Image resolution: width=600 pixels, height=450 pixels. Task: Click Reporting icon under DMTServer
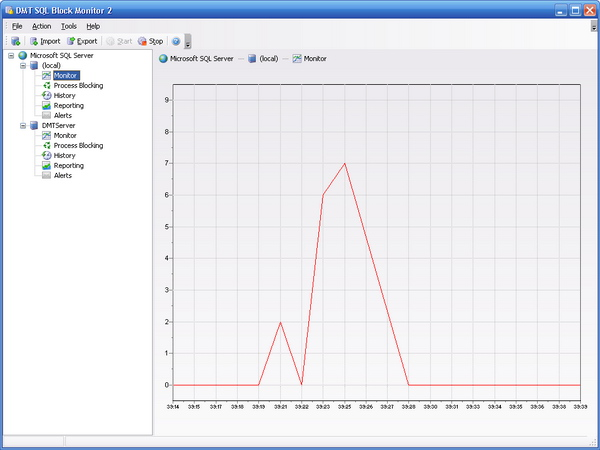pos(46,165)
